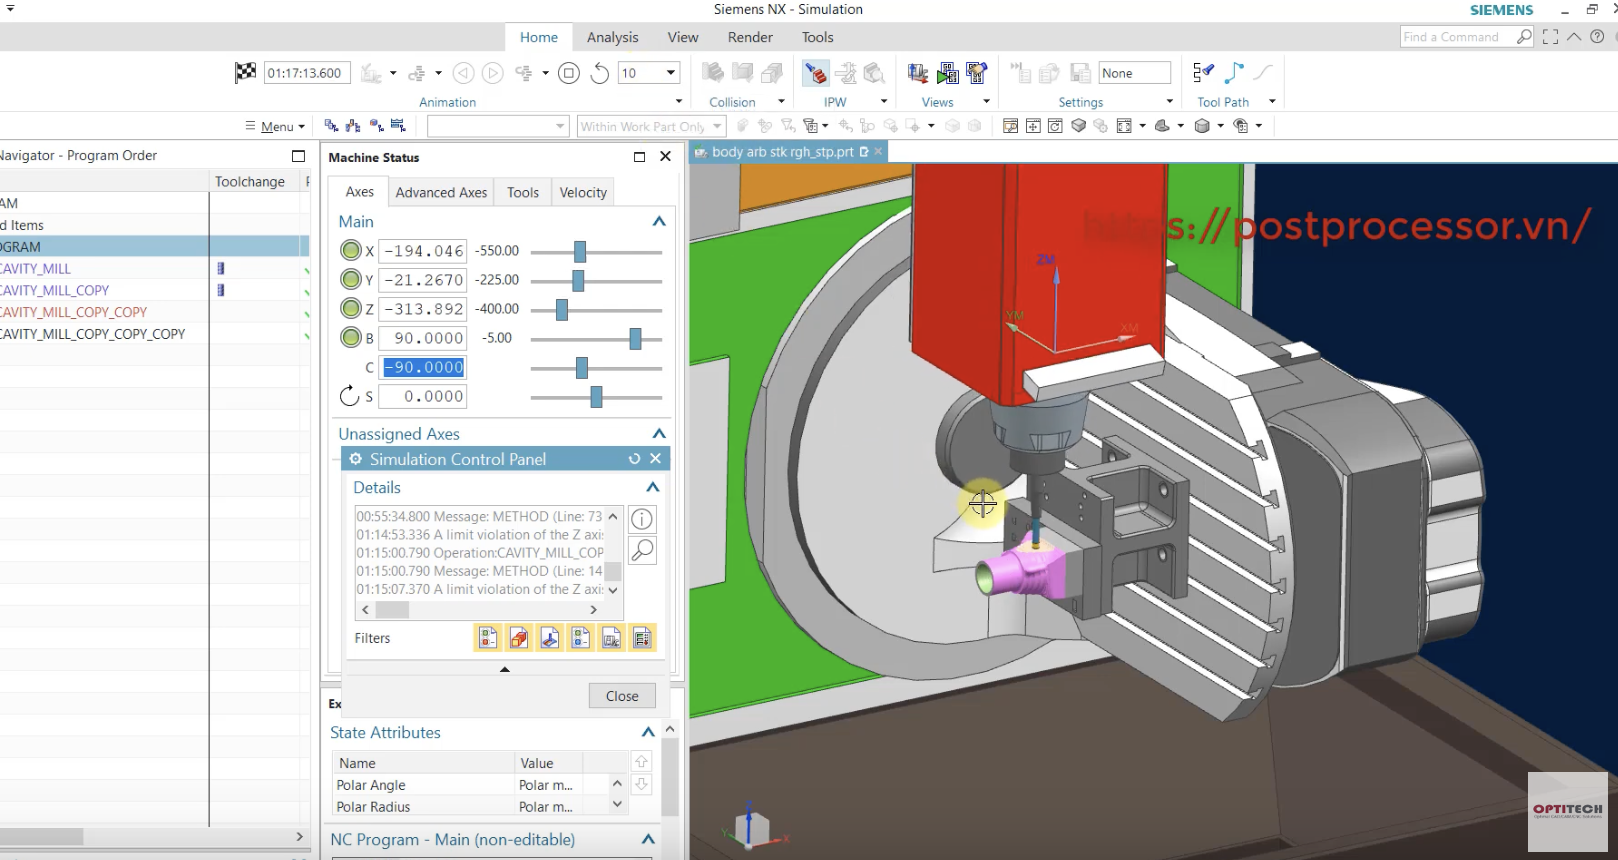Toggle the fifth Filters machine icon

[x=611, y=638]
